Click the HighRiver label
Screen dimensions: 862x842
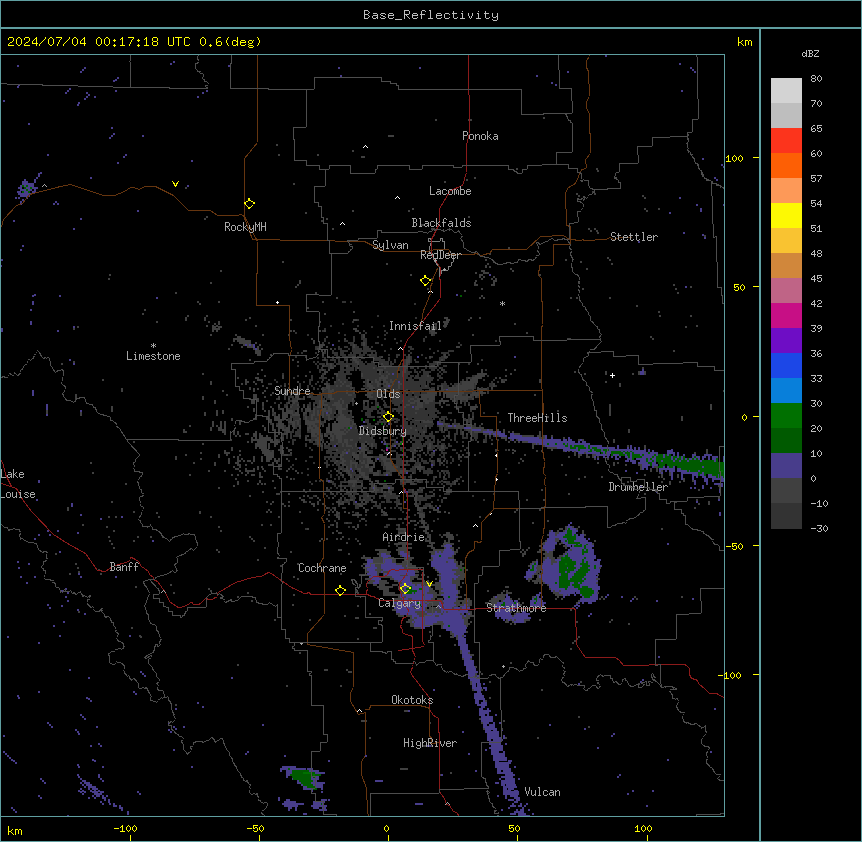pyautogui.click(x=430, y=743)
